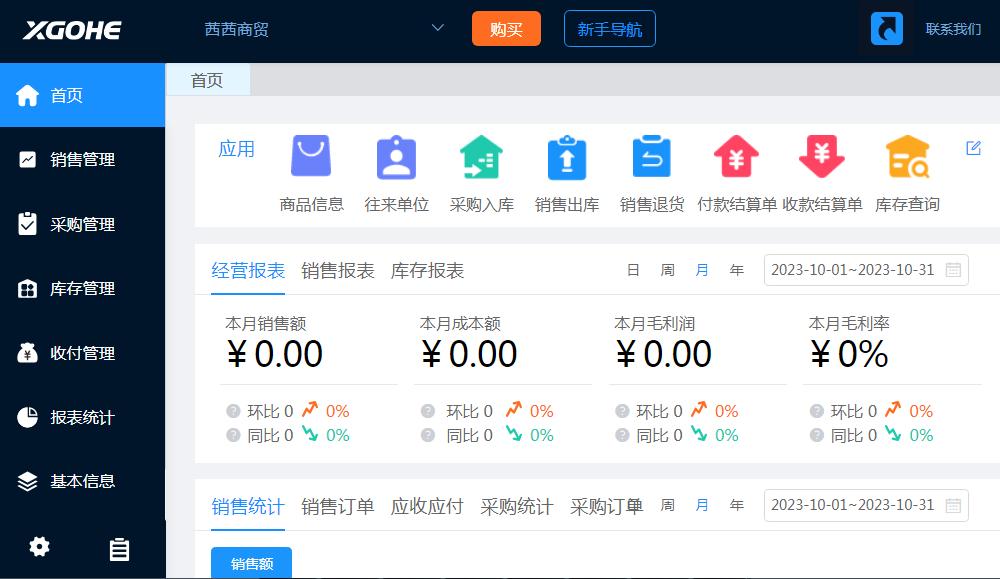Screen dimensions: 1000x579
Task: Click help icon beside 环比 under 本月毛利润
Action: tap(622, 411)
